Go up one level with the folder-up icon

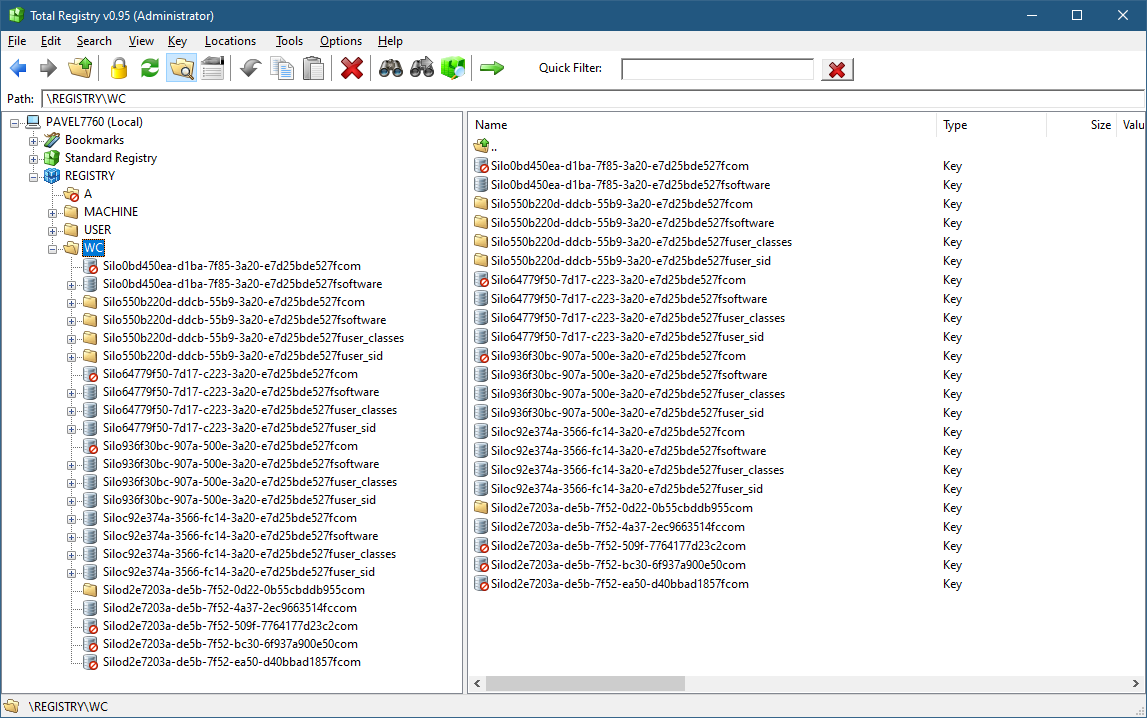coord(80,68)
